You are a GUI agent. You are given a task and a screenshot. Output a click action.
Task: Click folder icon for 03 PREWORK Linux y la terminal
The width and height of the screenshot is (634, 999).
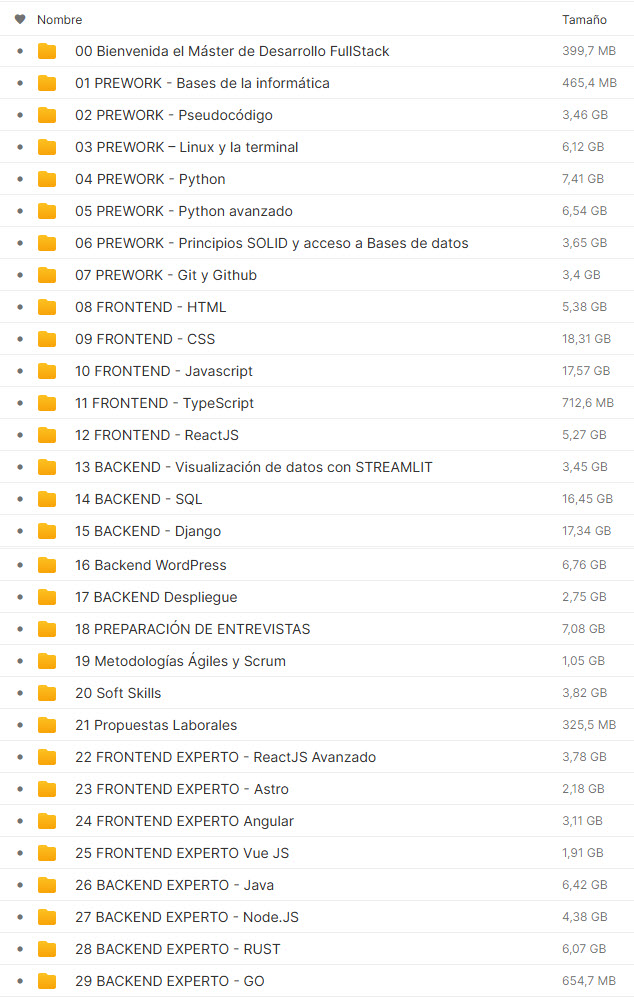[x=47, y=147]
